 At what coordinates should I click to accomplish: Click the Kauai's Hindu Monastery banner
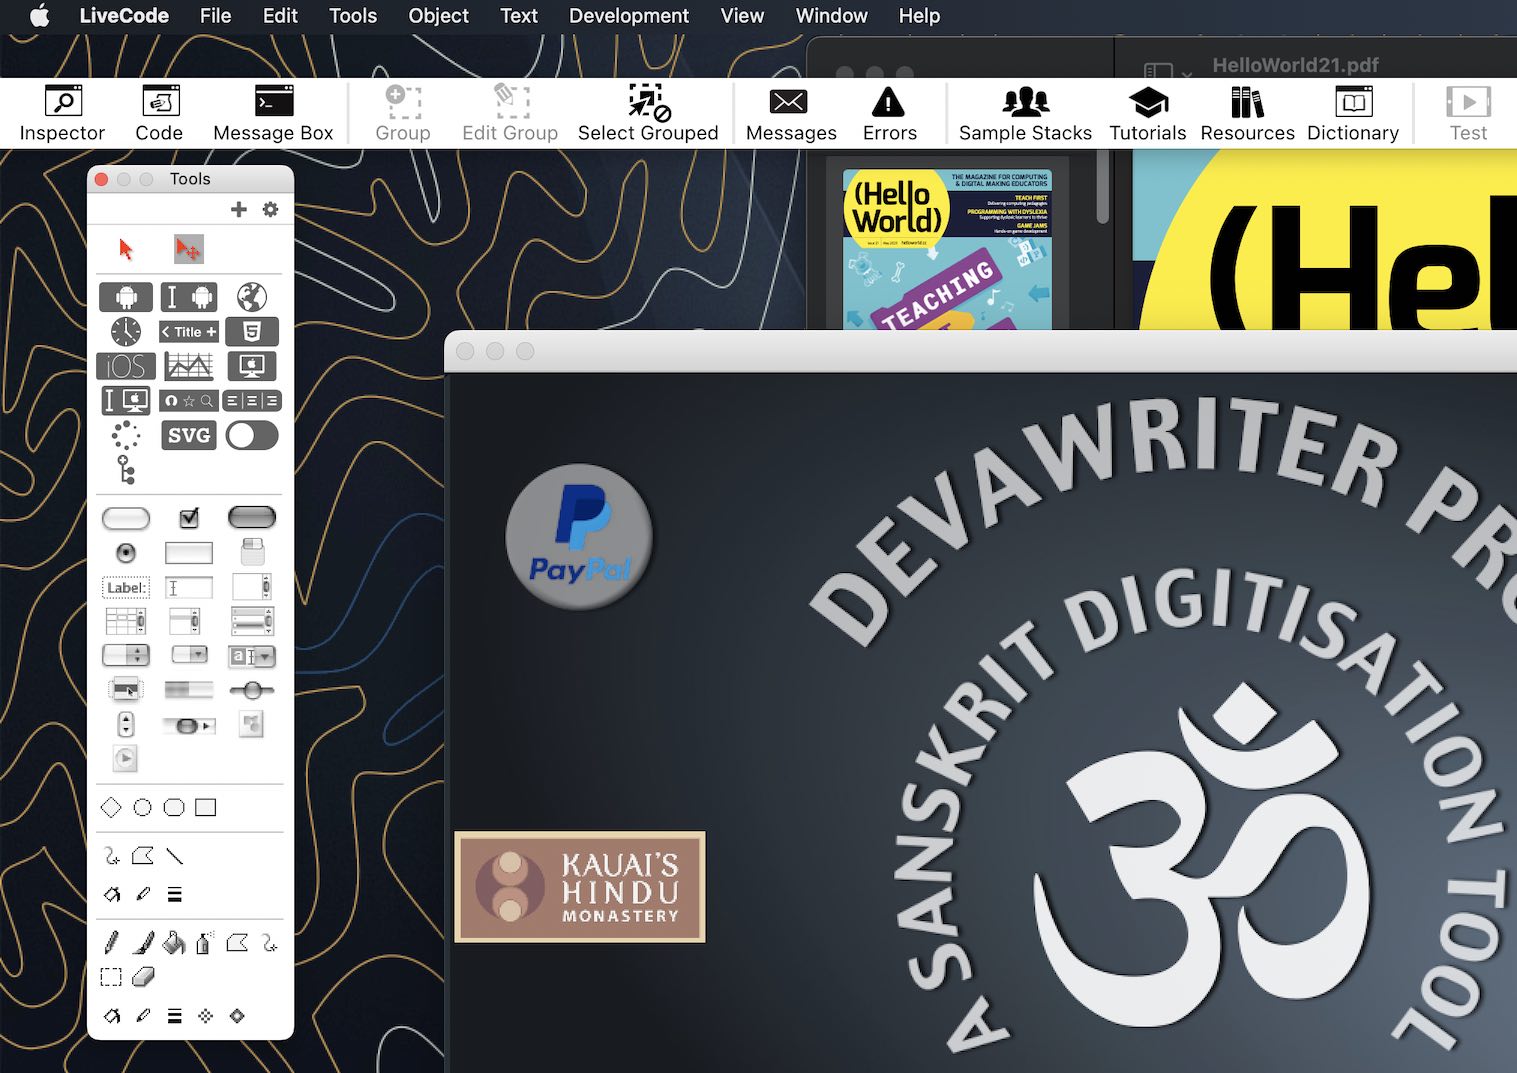click(580, 887)
